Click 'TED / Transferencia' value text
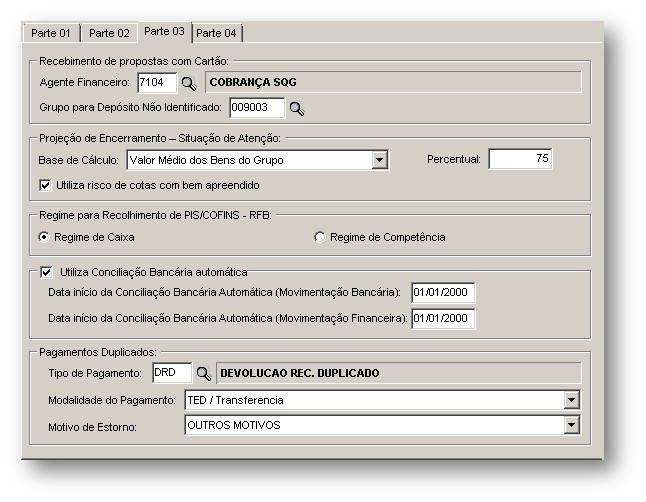 click(x=235, y=400)
